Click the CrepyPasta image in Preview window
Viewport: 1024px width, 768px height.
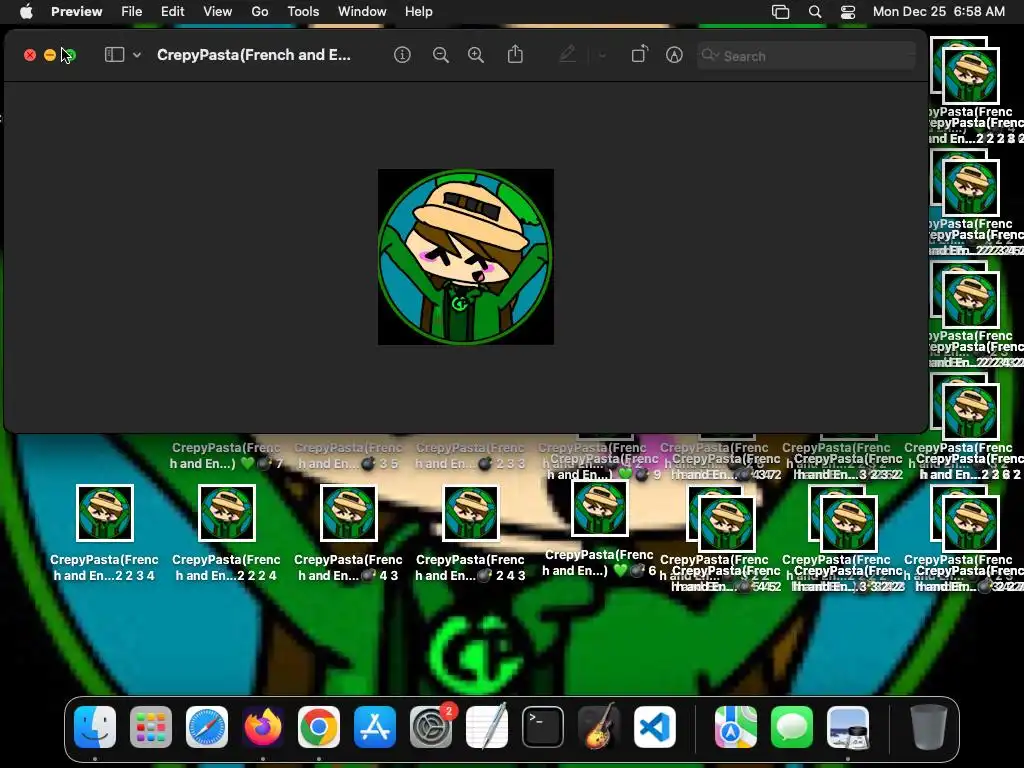tap(466, 257)
